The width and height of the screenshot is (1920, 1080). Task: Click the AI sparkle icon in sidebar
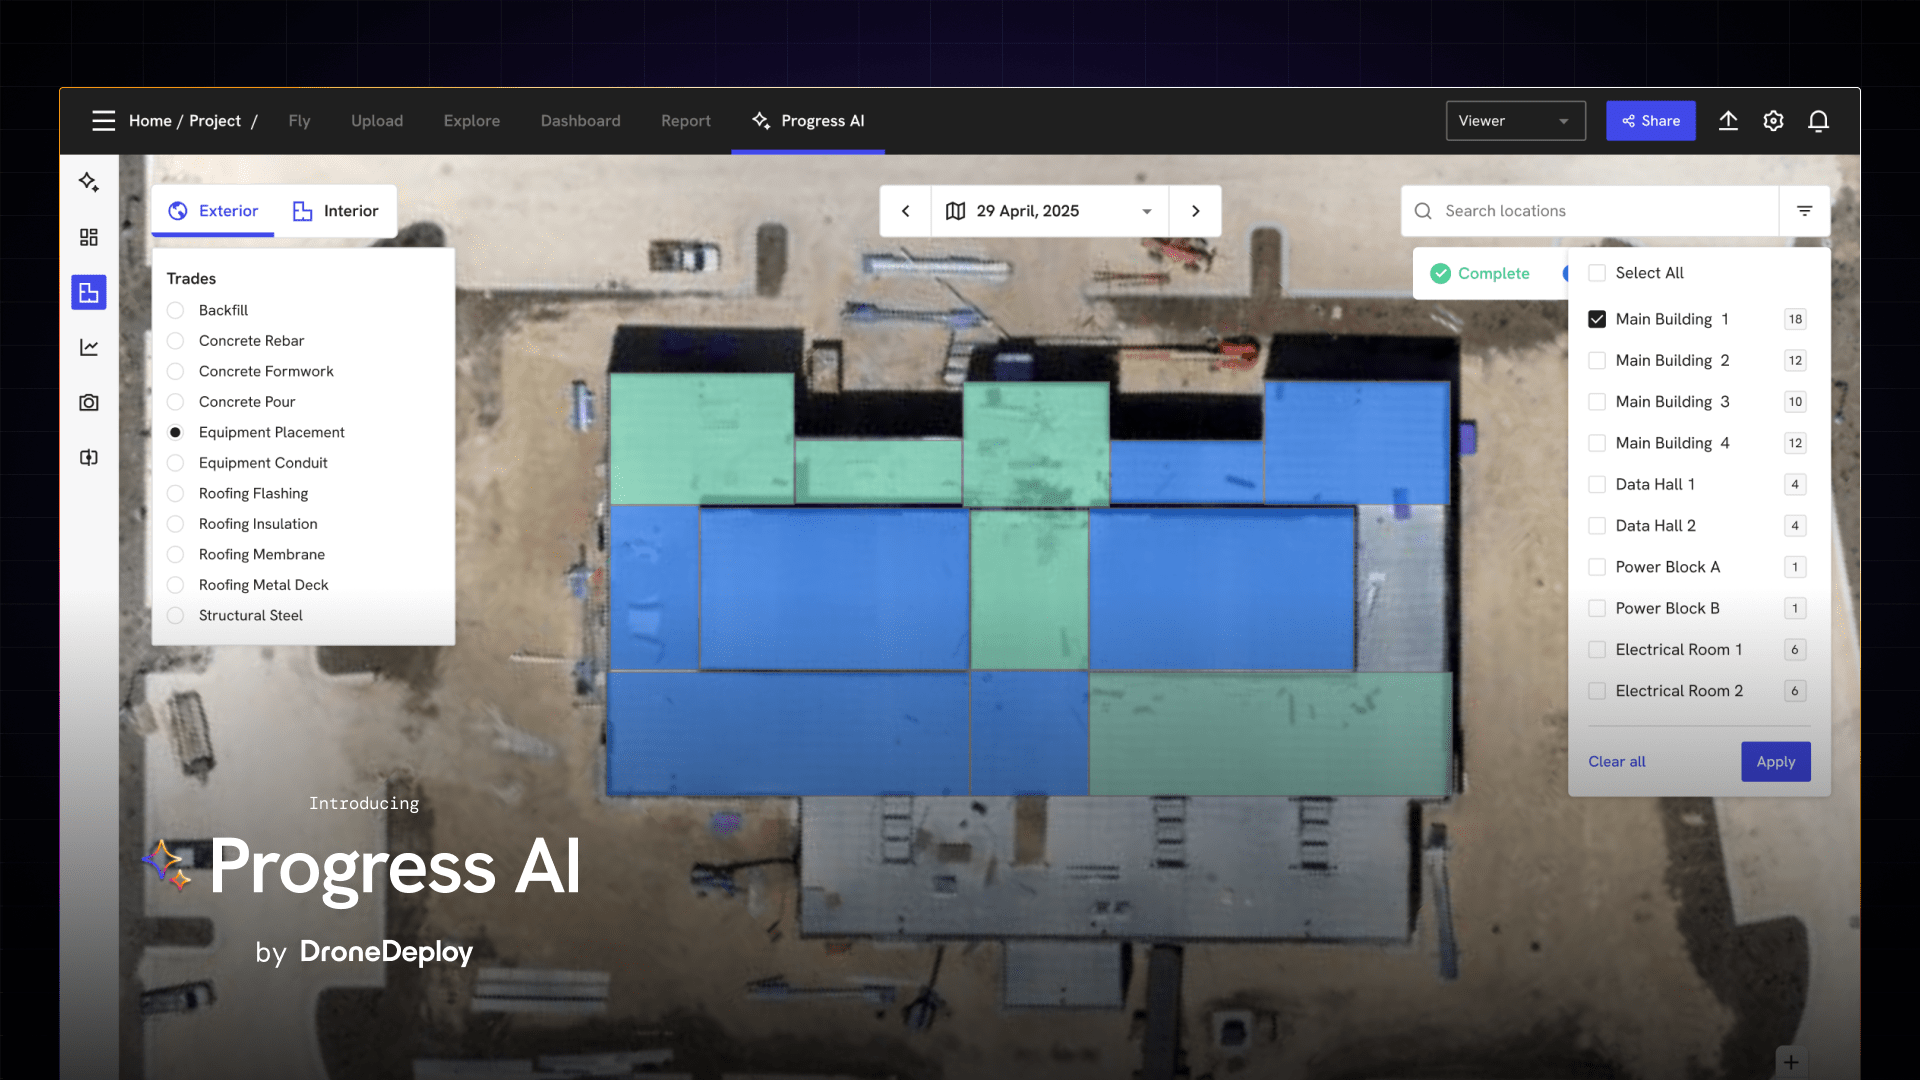pos(89,182)
